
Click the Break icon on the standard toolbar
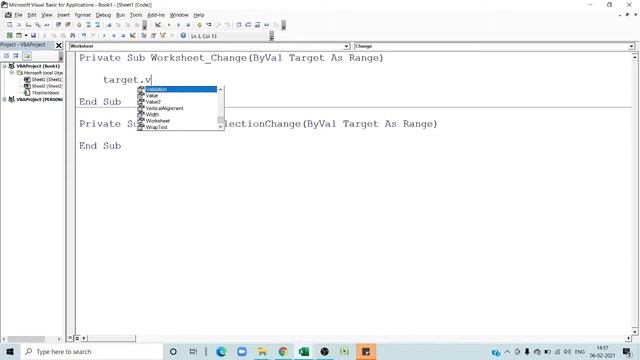(113, 36)
